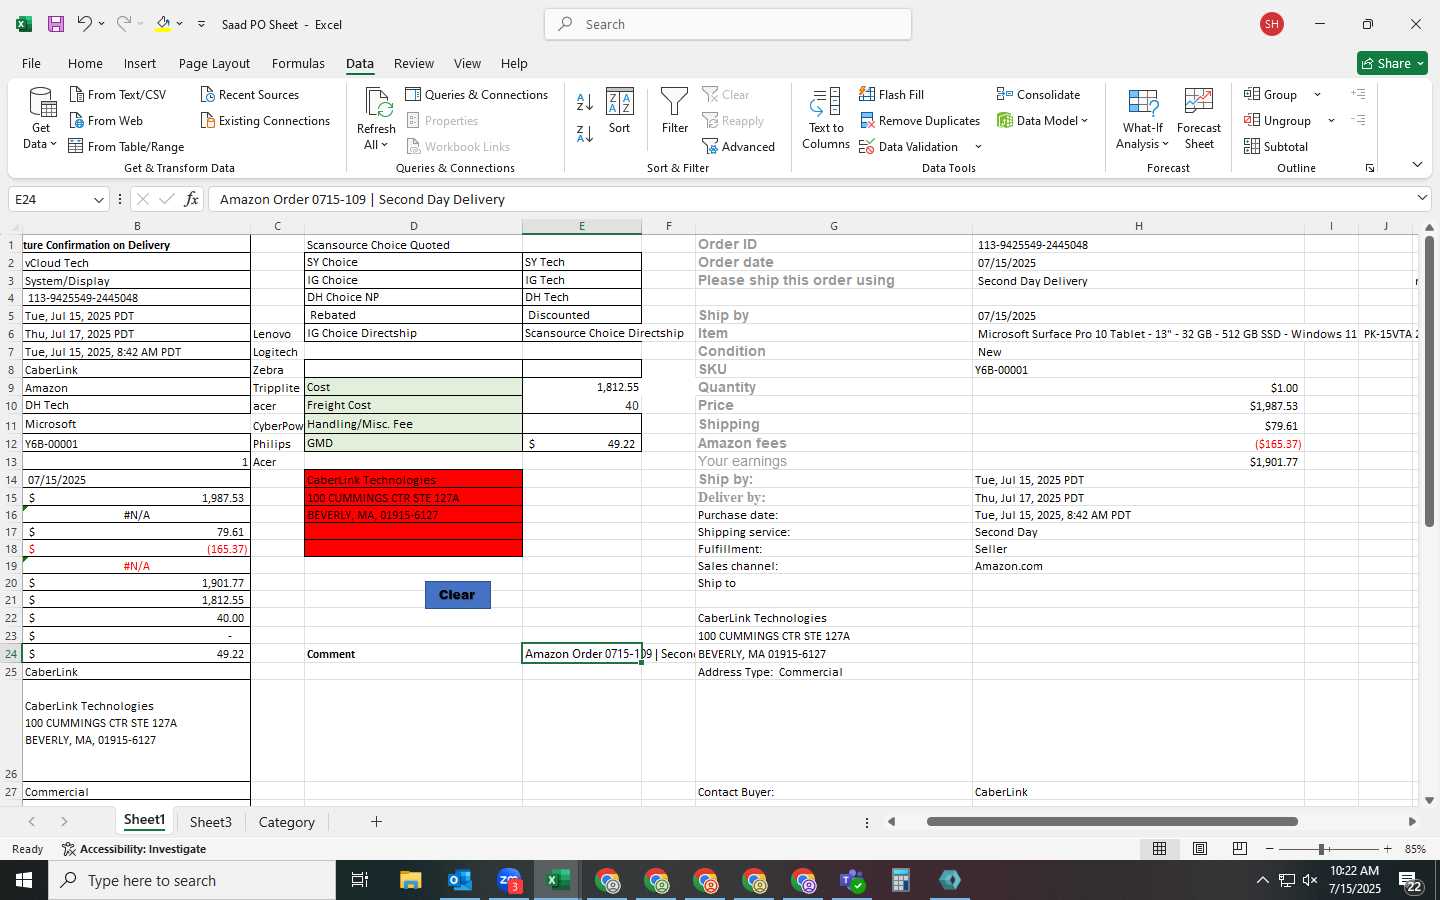The width and height of the screenshot is (1440, 900).
Task: Click Accessibility: Investigate status
Action: (x=134, y=849)
